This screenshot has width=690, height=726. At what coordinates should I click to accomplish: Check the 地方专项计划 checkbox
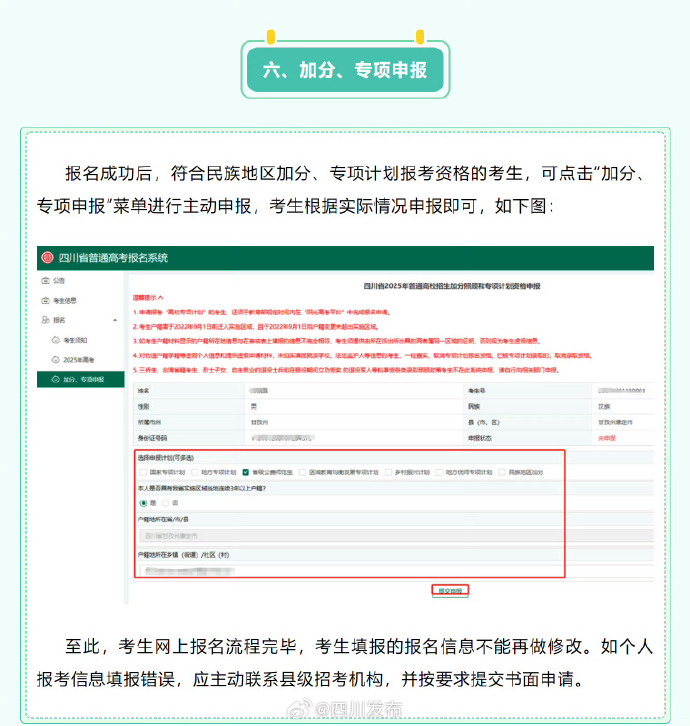click(x=194, y=472)
